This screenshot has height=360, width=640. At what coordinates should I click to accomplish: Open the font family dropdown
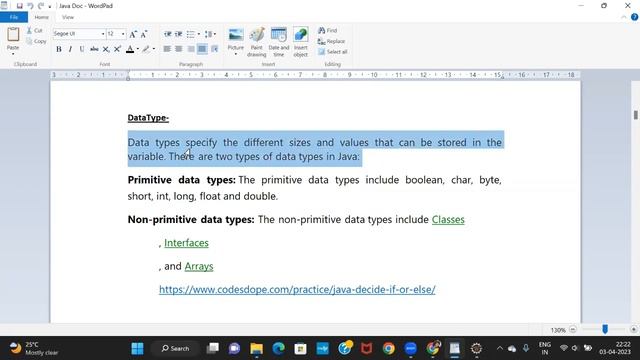(103, 34)
